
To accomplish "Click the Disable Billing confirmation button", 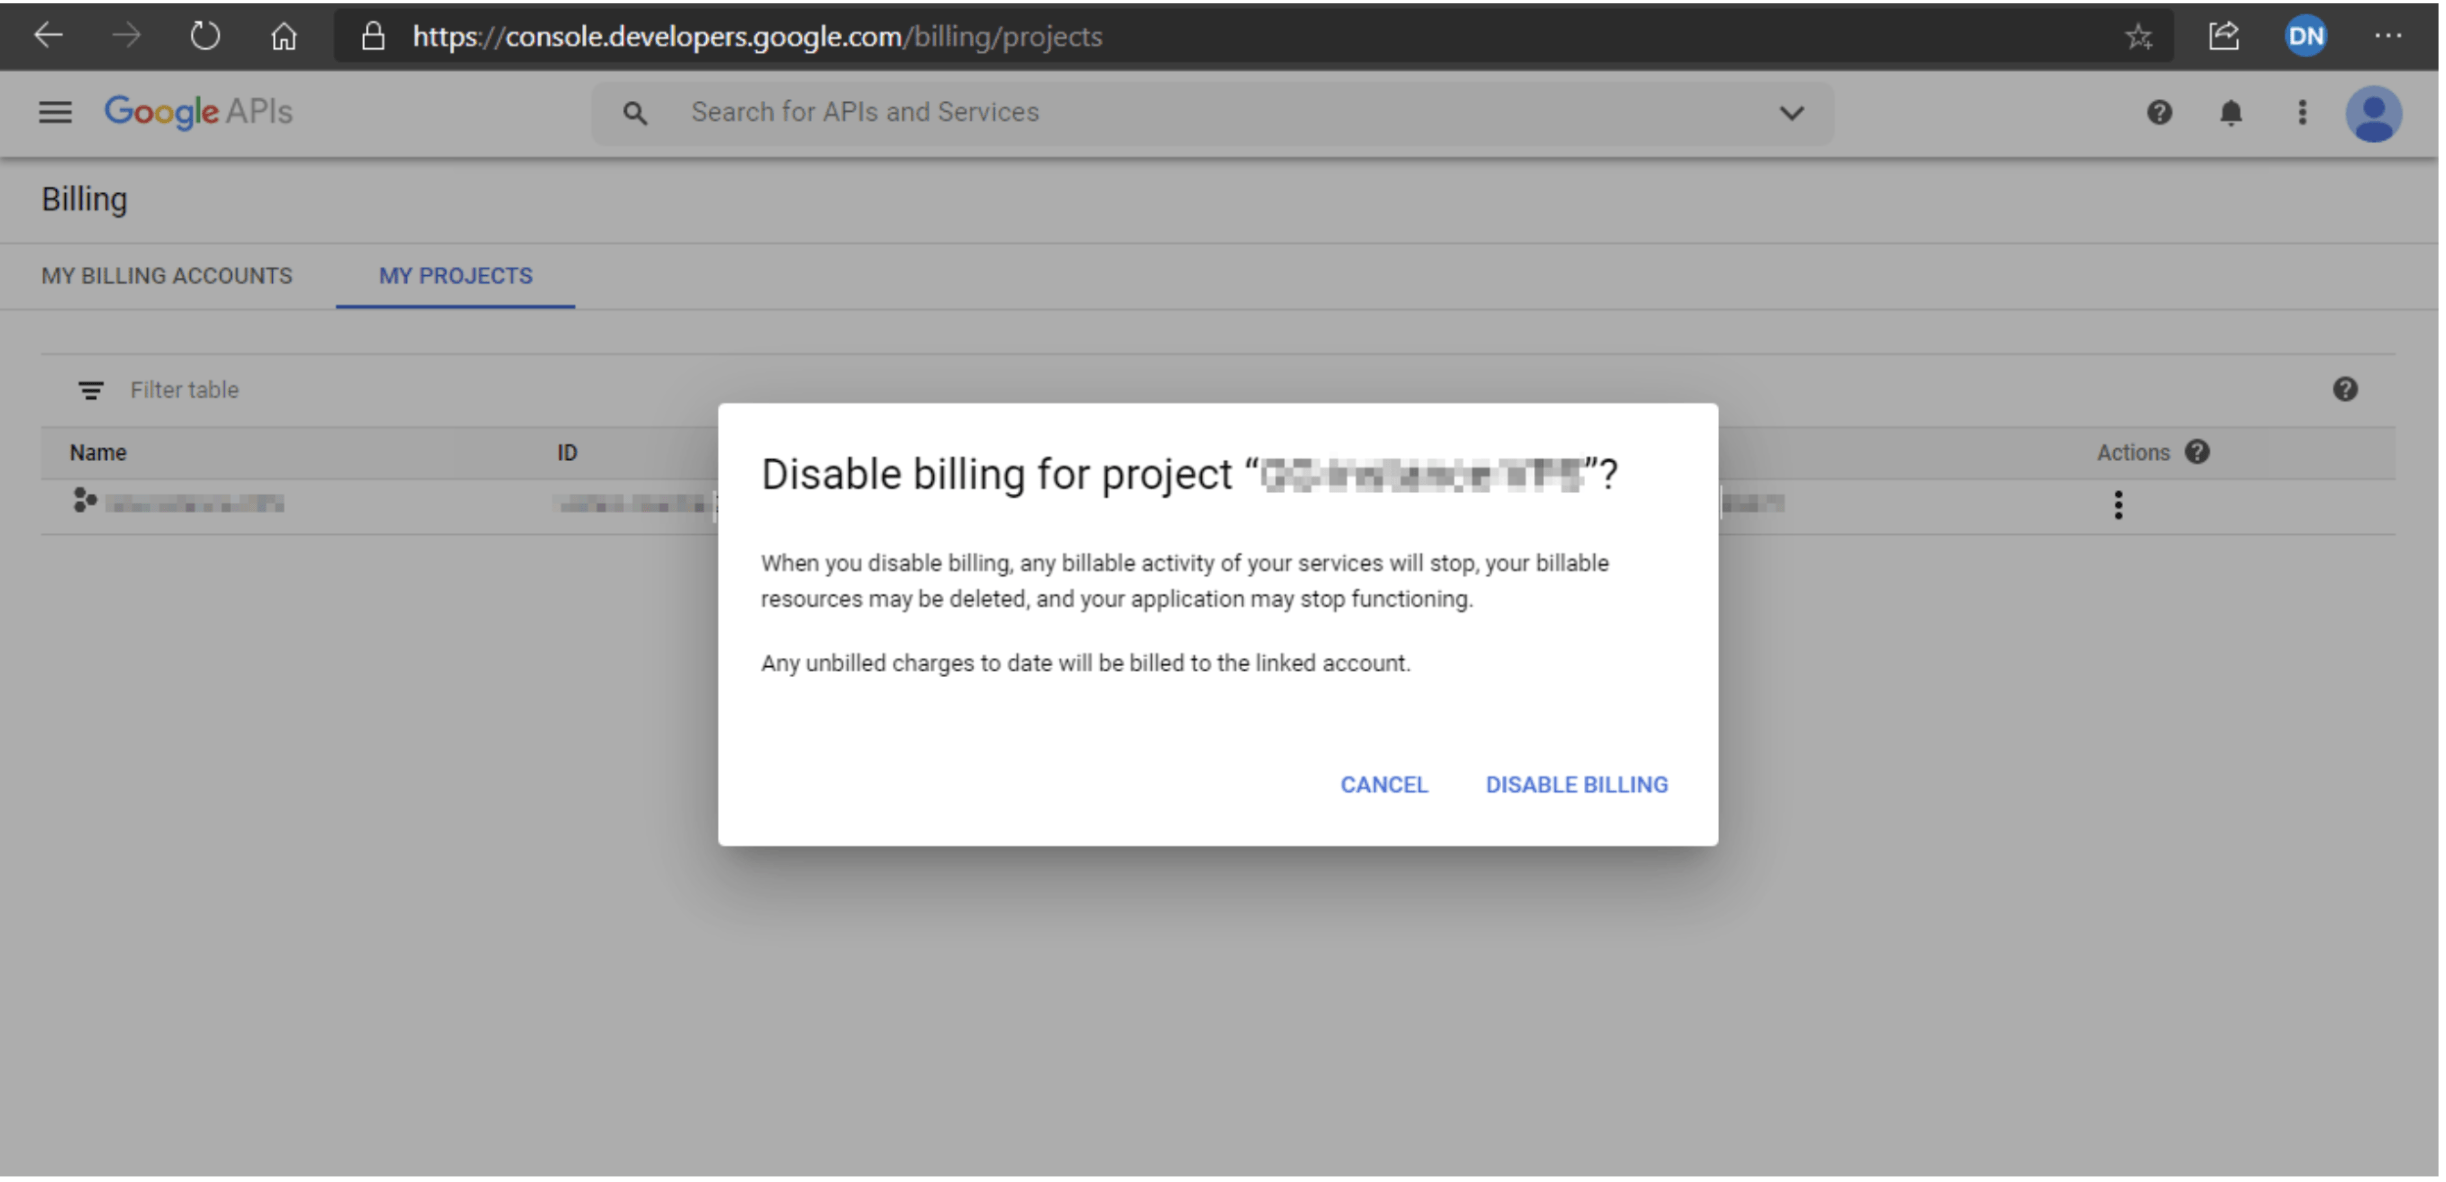I will [x=1576, y=785].
